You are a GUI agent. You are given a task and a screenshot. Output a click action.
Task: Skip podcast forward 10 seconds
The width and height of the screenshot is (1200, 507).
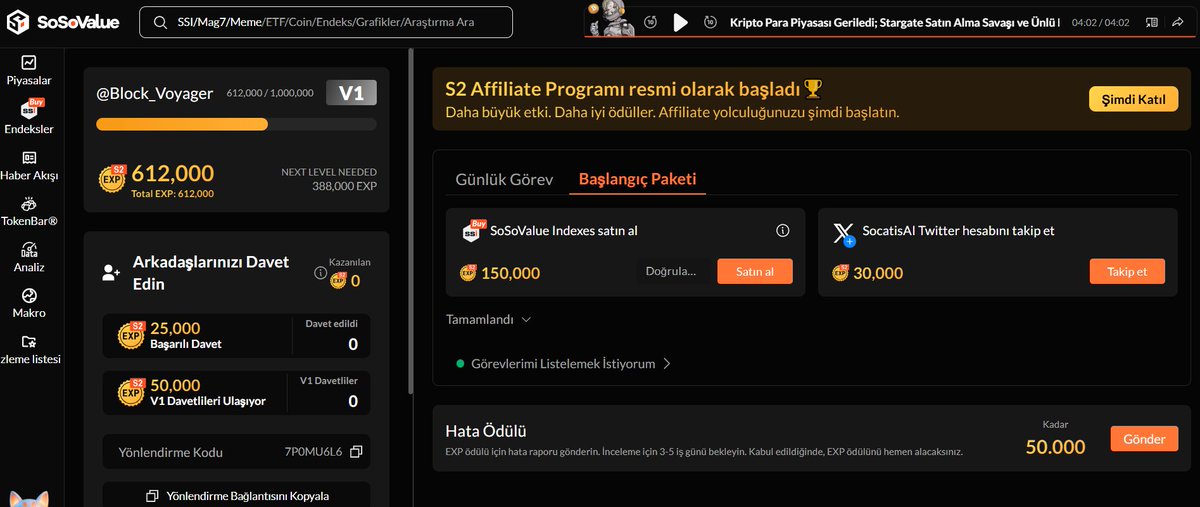pos(710,22)
